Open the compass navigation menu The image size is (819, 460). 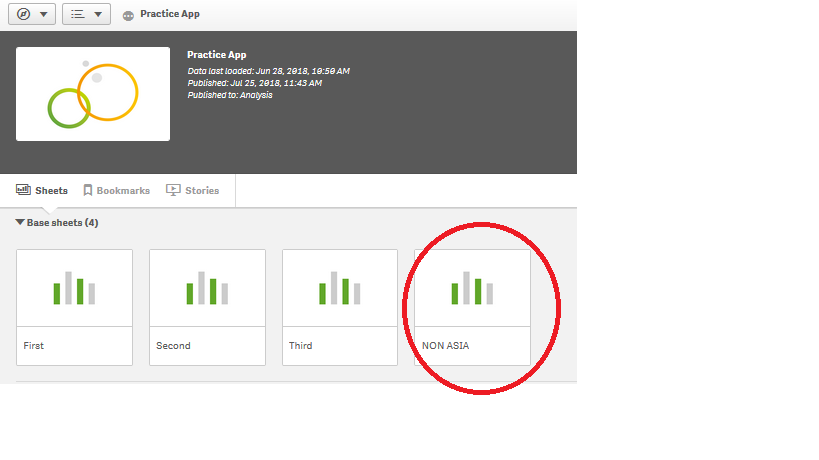point(32,14)
